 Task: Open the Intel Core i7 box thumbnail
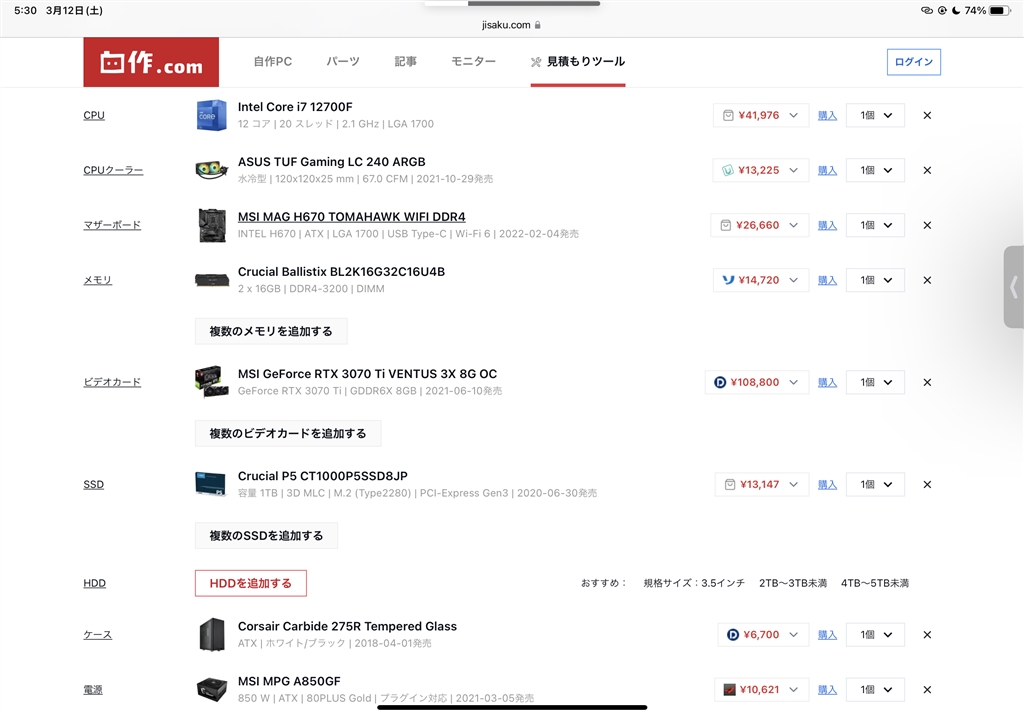coord(212,115)
